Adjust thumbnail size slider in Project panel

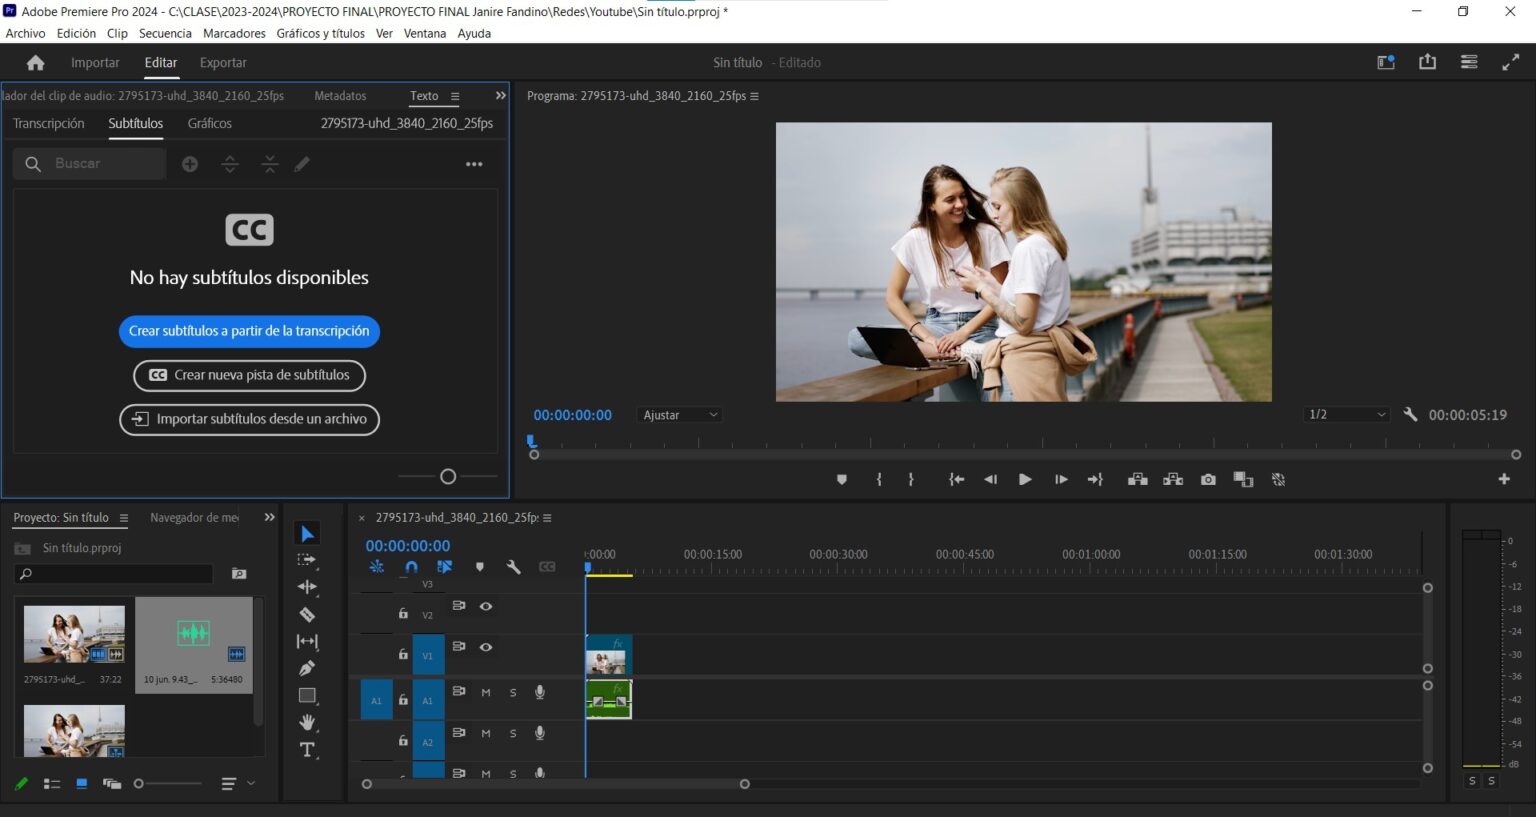tap(139, 784)
